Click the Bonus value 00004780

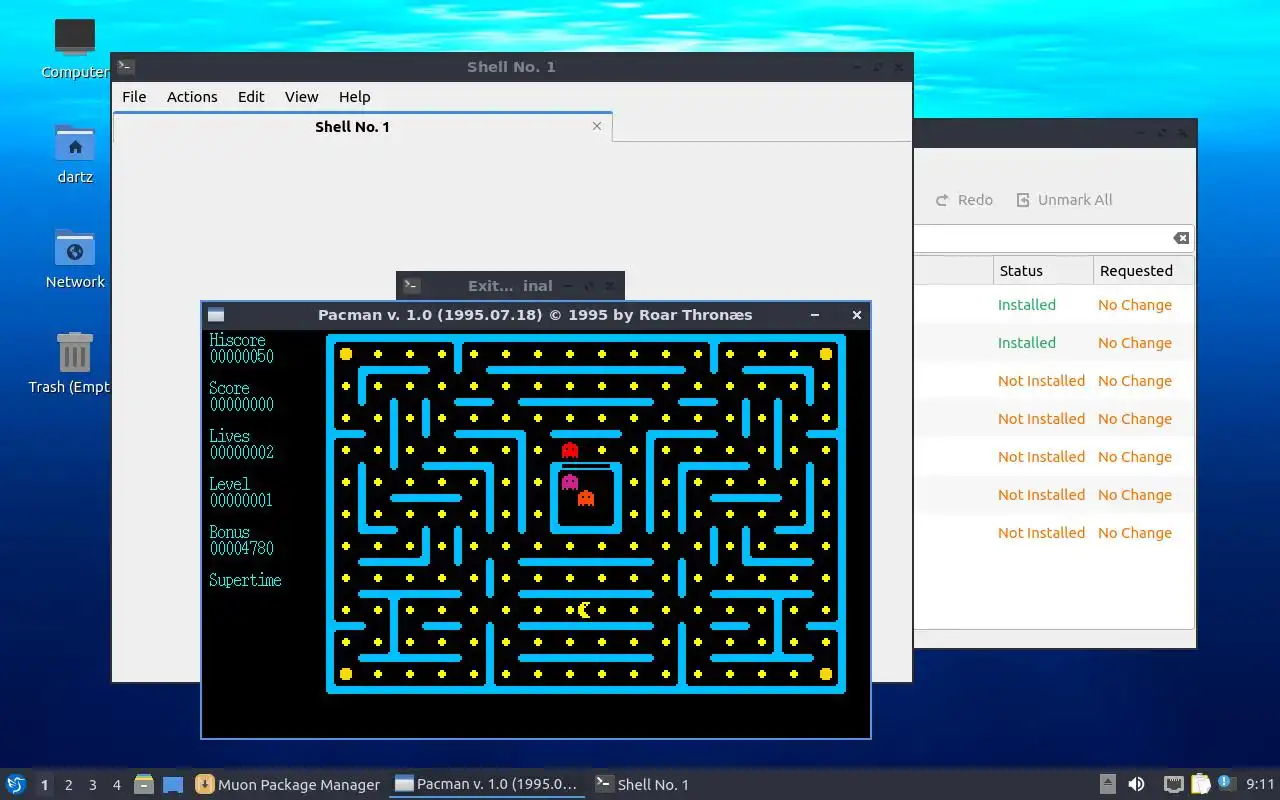click(242, 549)
